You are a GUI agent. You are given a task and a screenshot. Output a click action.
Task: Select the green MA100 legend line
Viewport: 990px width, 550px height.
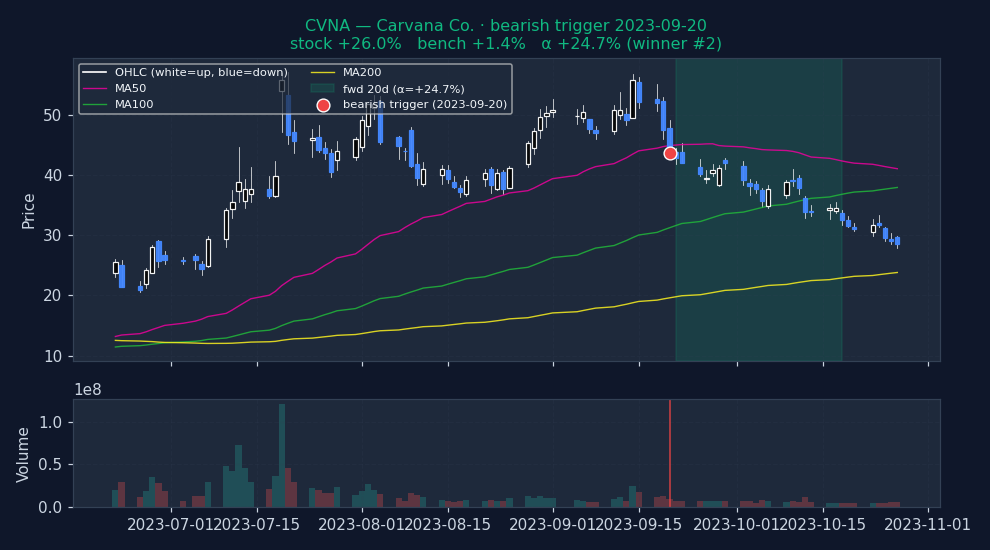point(94,104)
